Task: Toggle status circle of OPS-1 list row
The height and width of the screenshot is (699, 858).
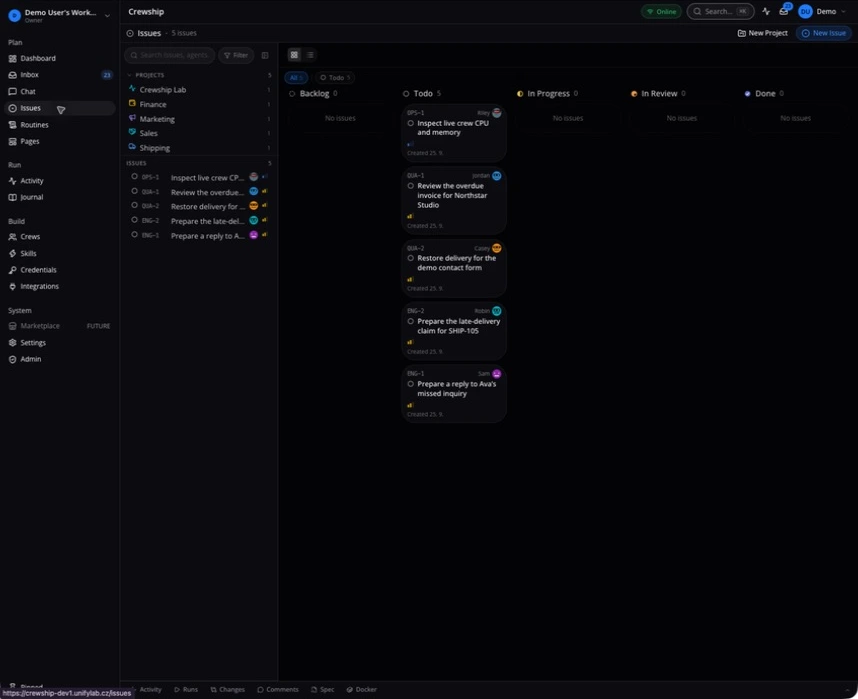Action: click(x=134, y=177)
